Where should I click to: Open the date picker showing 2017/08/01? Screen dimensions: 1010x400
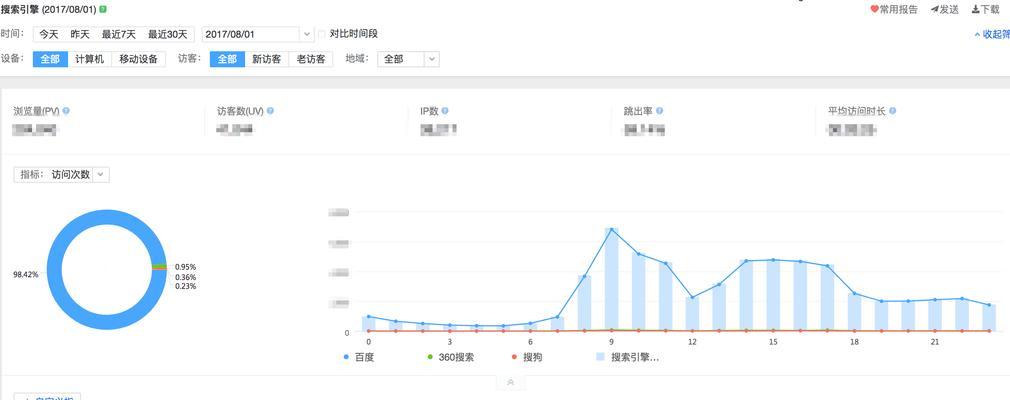point(258,34)
